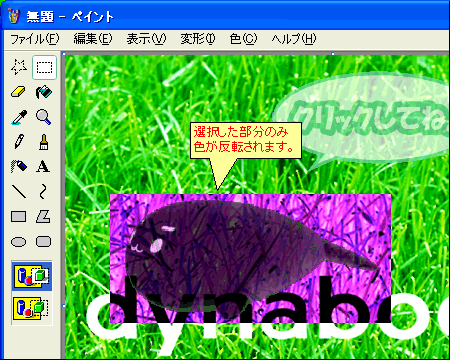450x360 pixels.
Task: Choose the Ellipse tool
Action: [19, 241]
